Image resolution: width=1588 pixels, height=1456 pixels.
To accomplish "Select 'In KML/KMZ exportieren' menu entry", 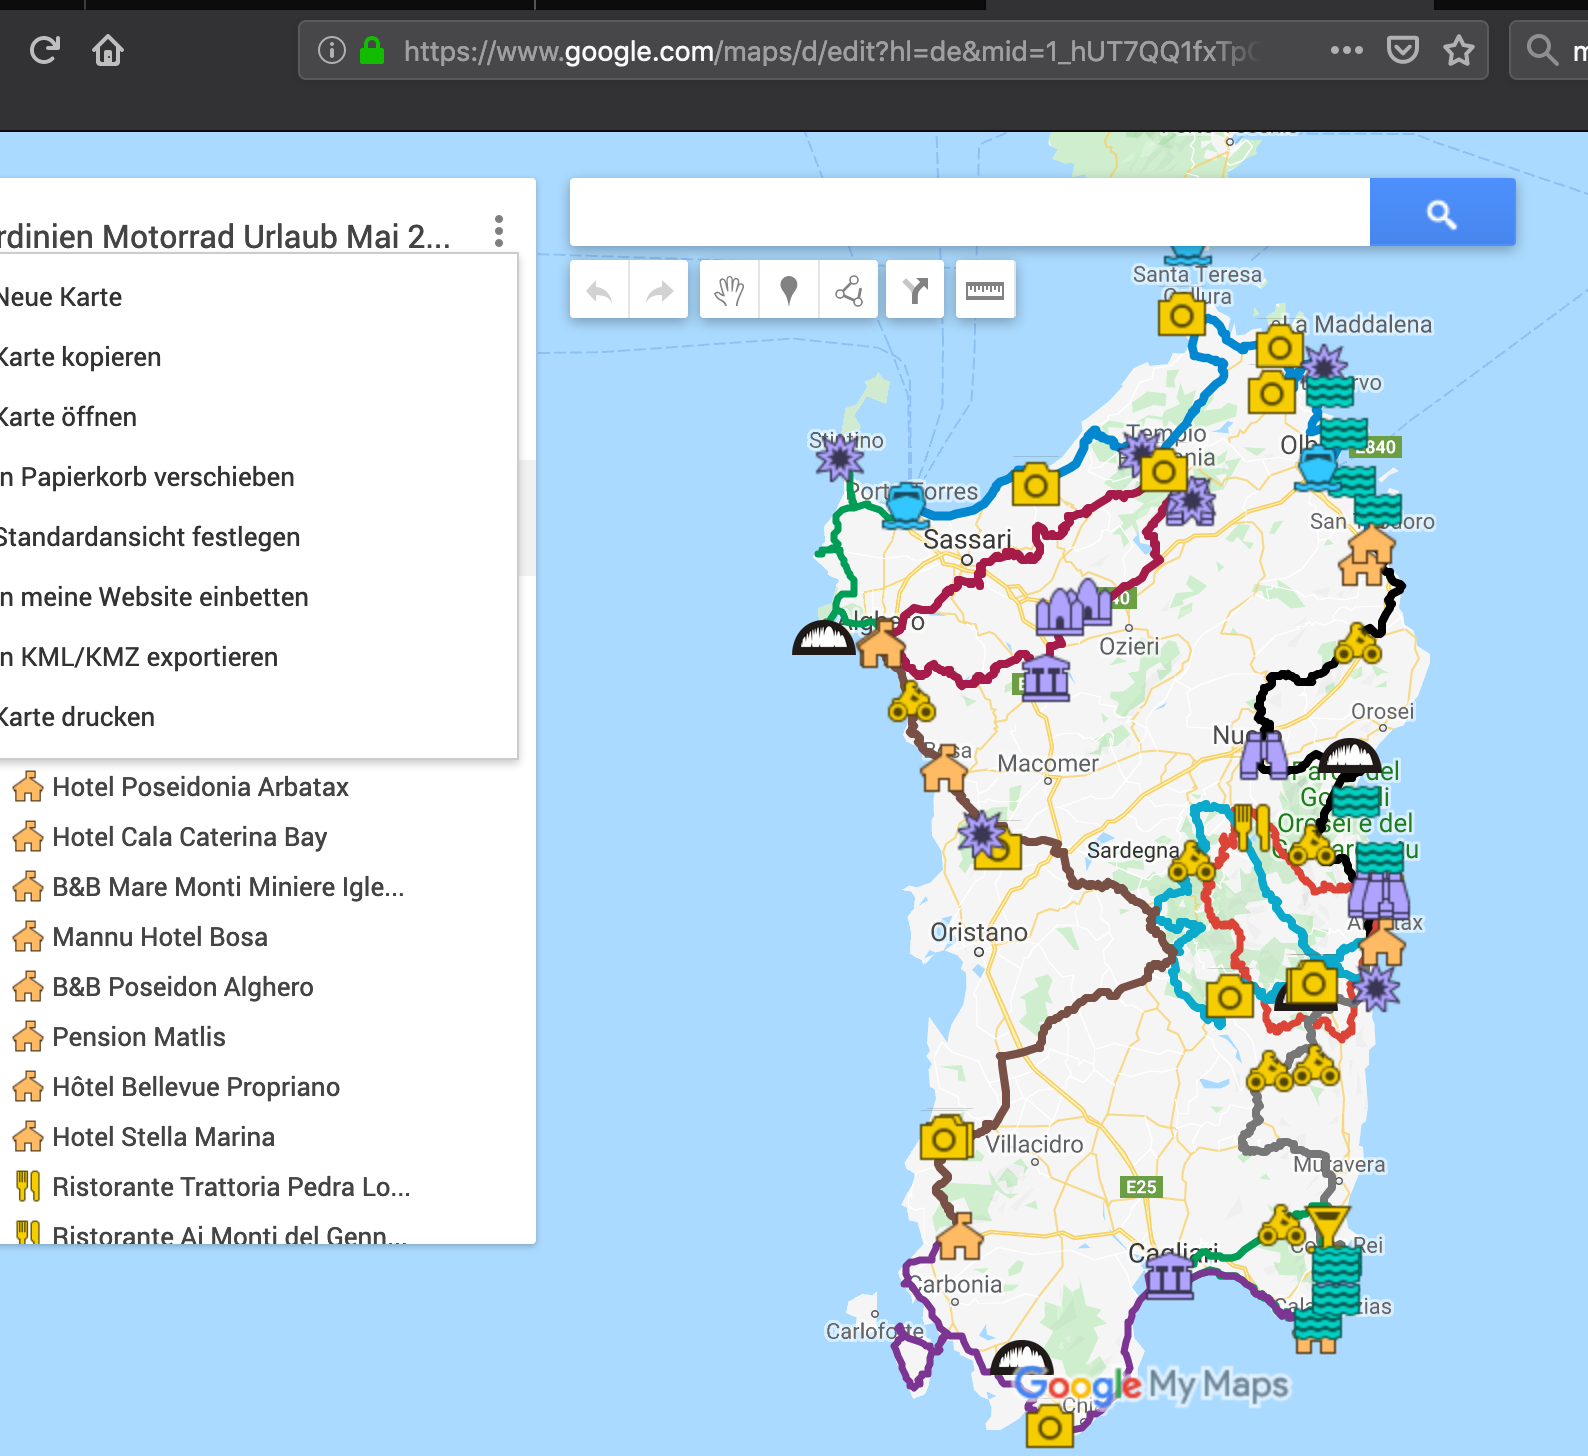I will coord(139,657).
